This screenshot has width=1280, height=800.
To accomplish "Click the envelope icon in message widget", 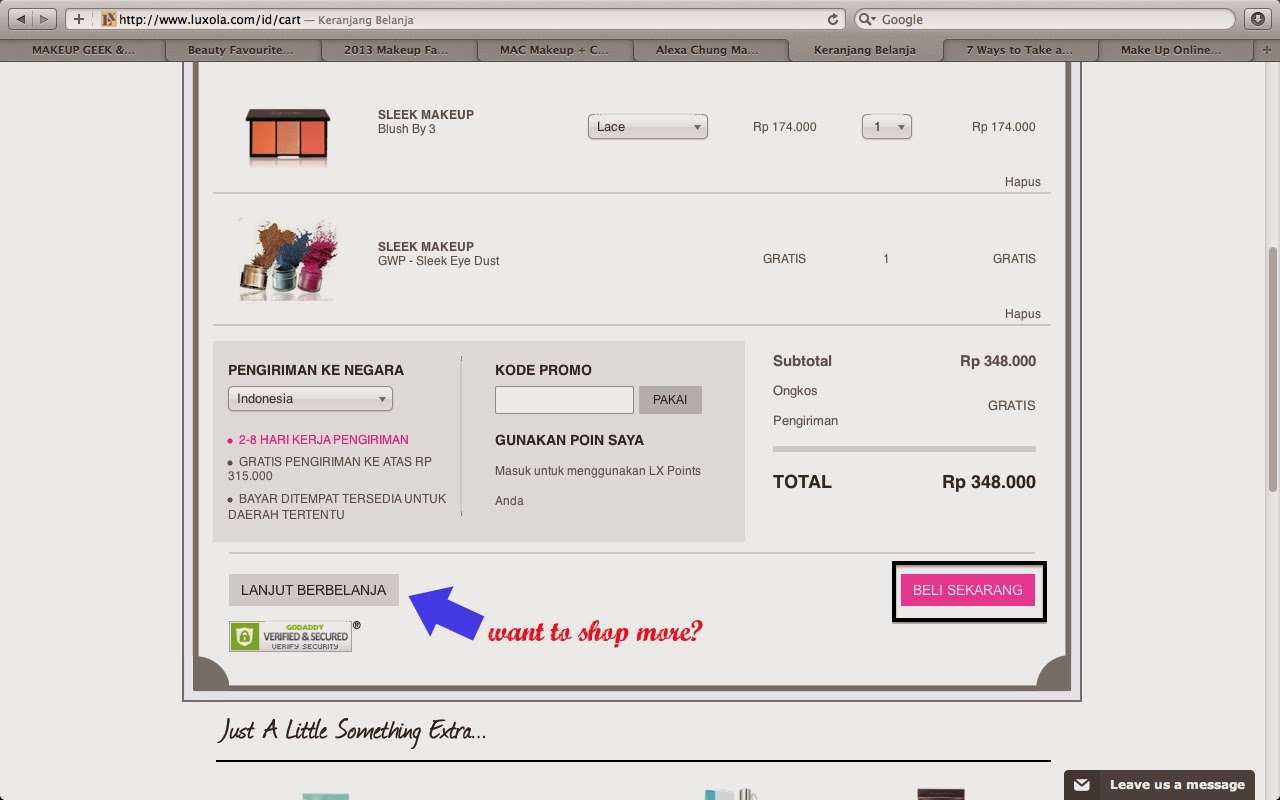I will click(1082, 785).
